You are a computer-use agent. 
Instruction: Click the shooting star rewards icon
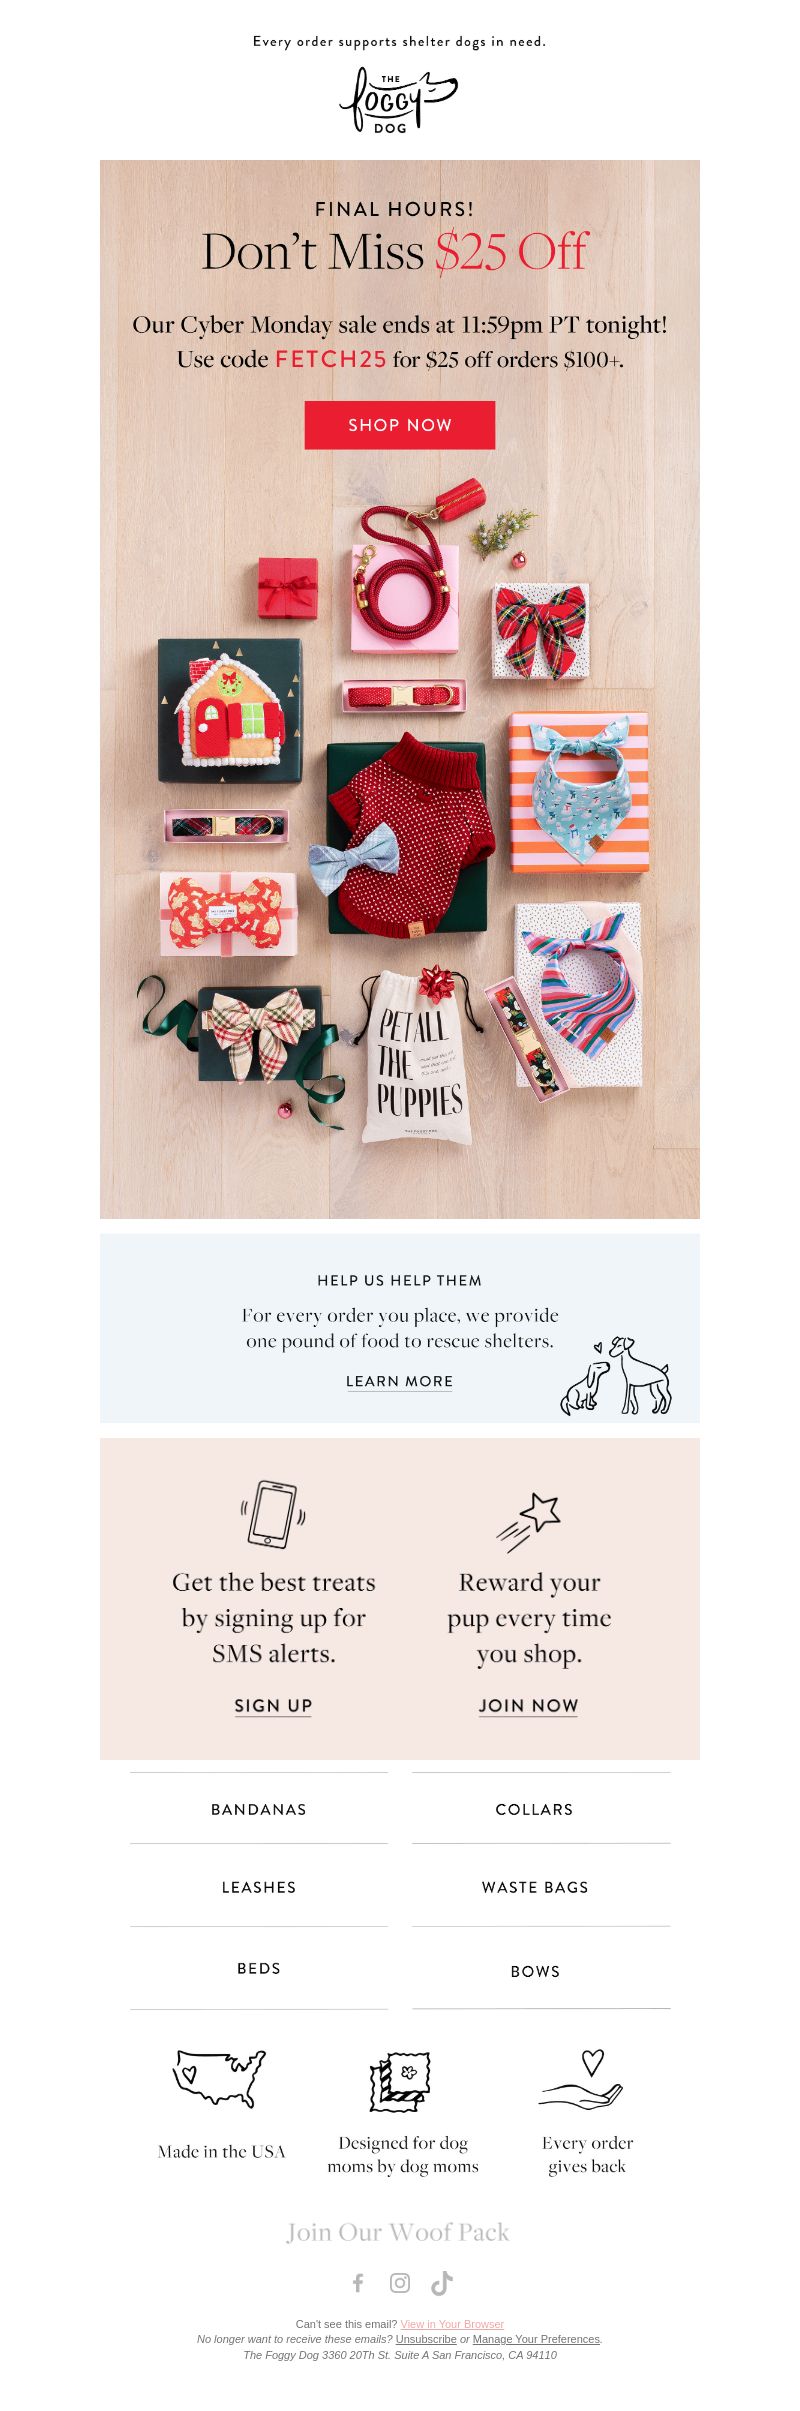coord(528,1521)
